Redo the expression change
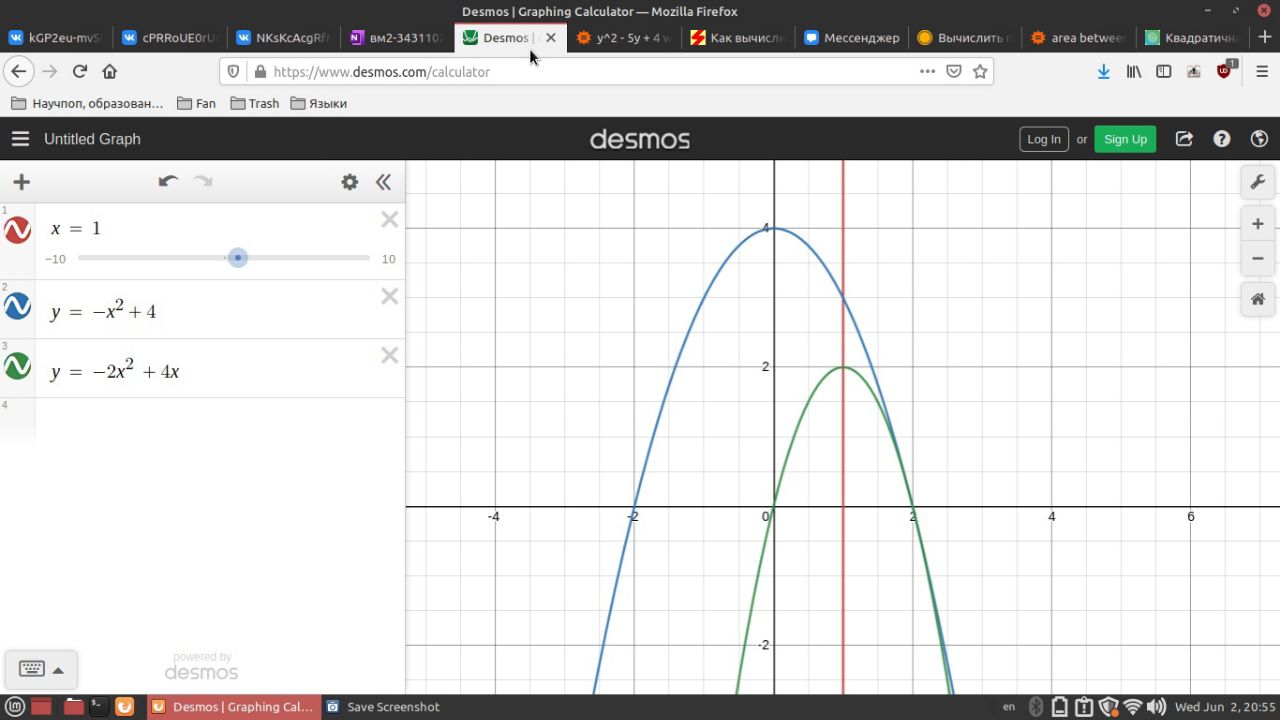1280x720 pixels. pyautogui.click(x=203, y=181)
